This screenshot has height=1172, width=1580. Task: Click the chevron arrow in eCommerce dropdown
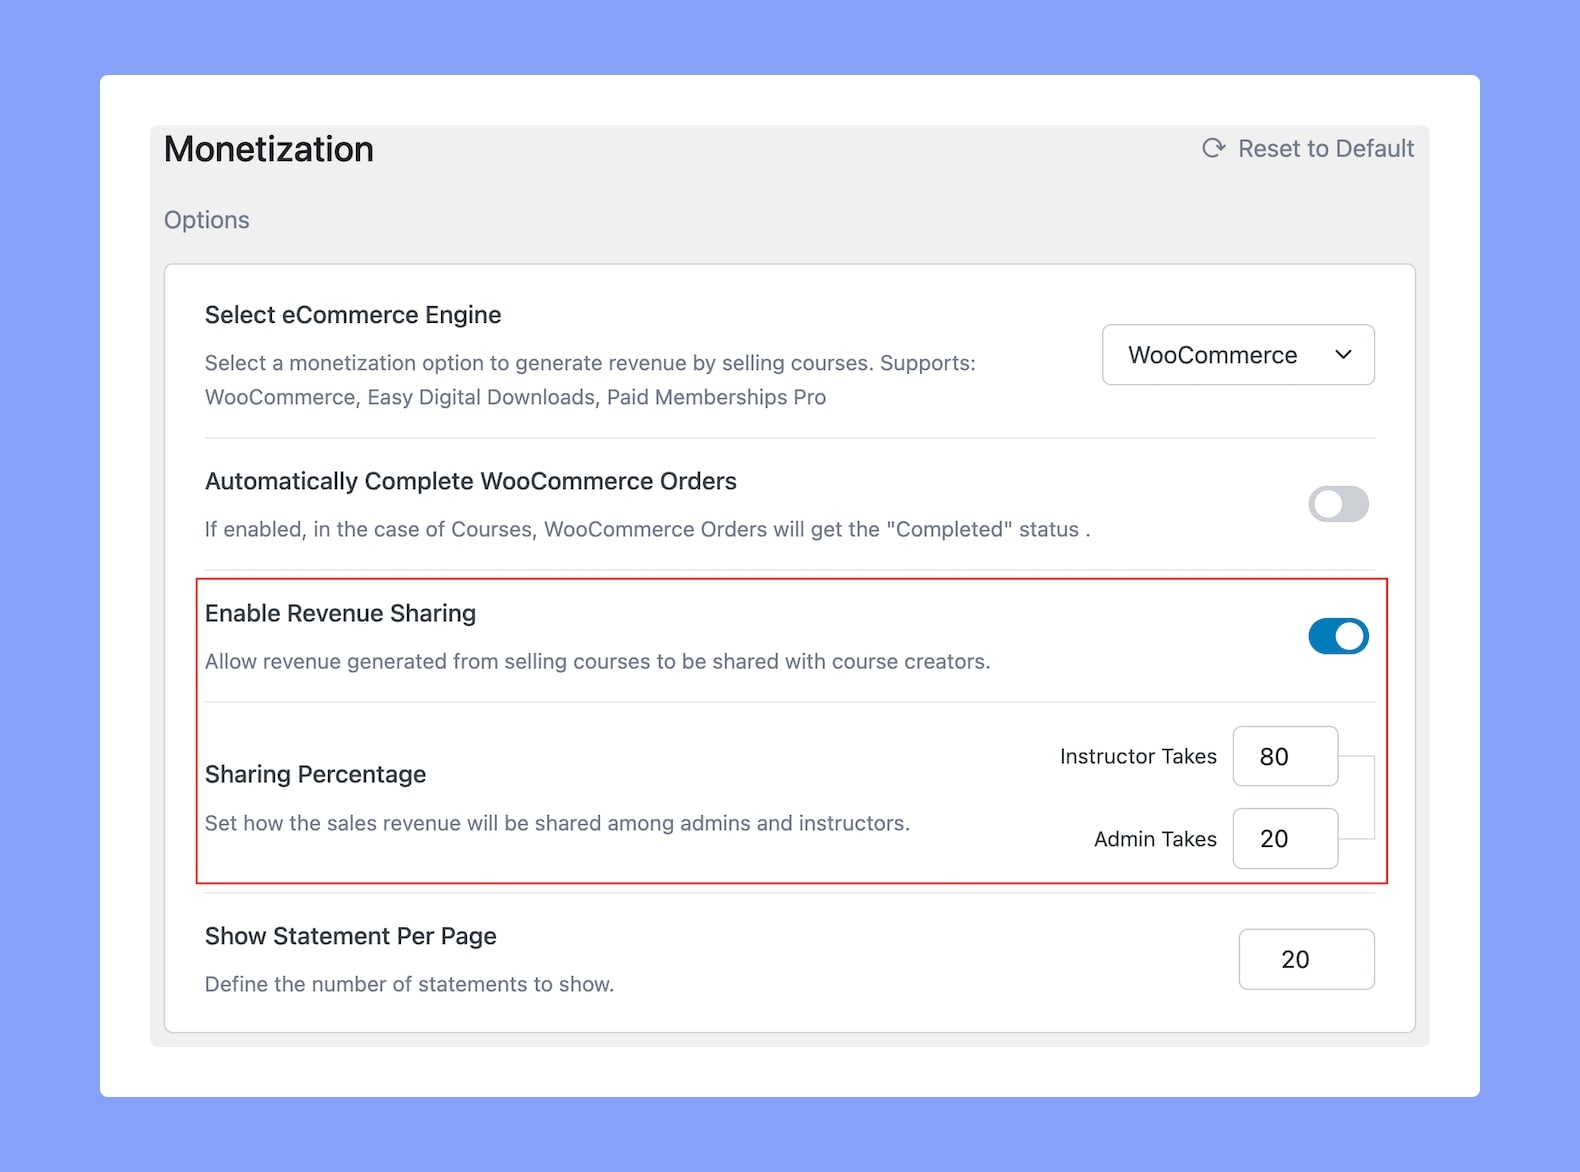coord(1343,355)
